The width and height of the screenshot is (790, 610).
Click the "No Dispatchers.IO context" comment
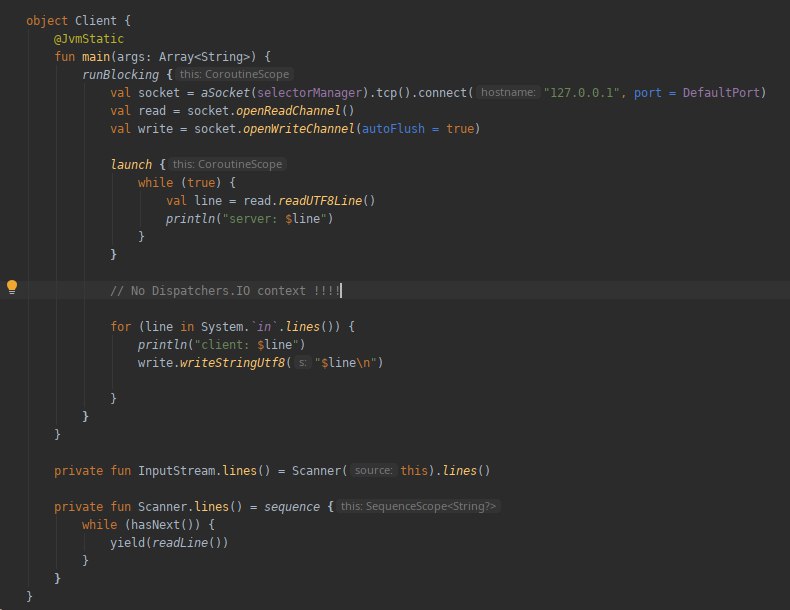point(226,291)
